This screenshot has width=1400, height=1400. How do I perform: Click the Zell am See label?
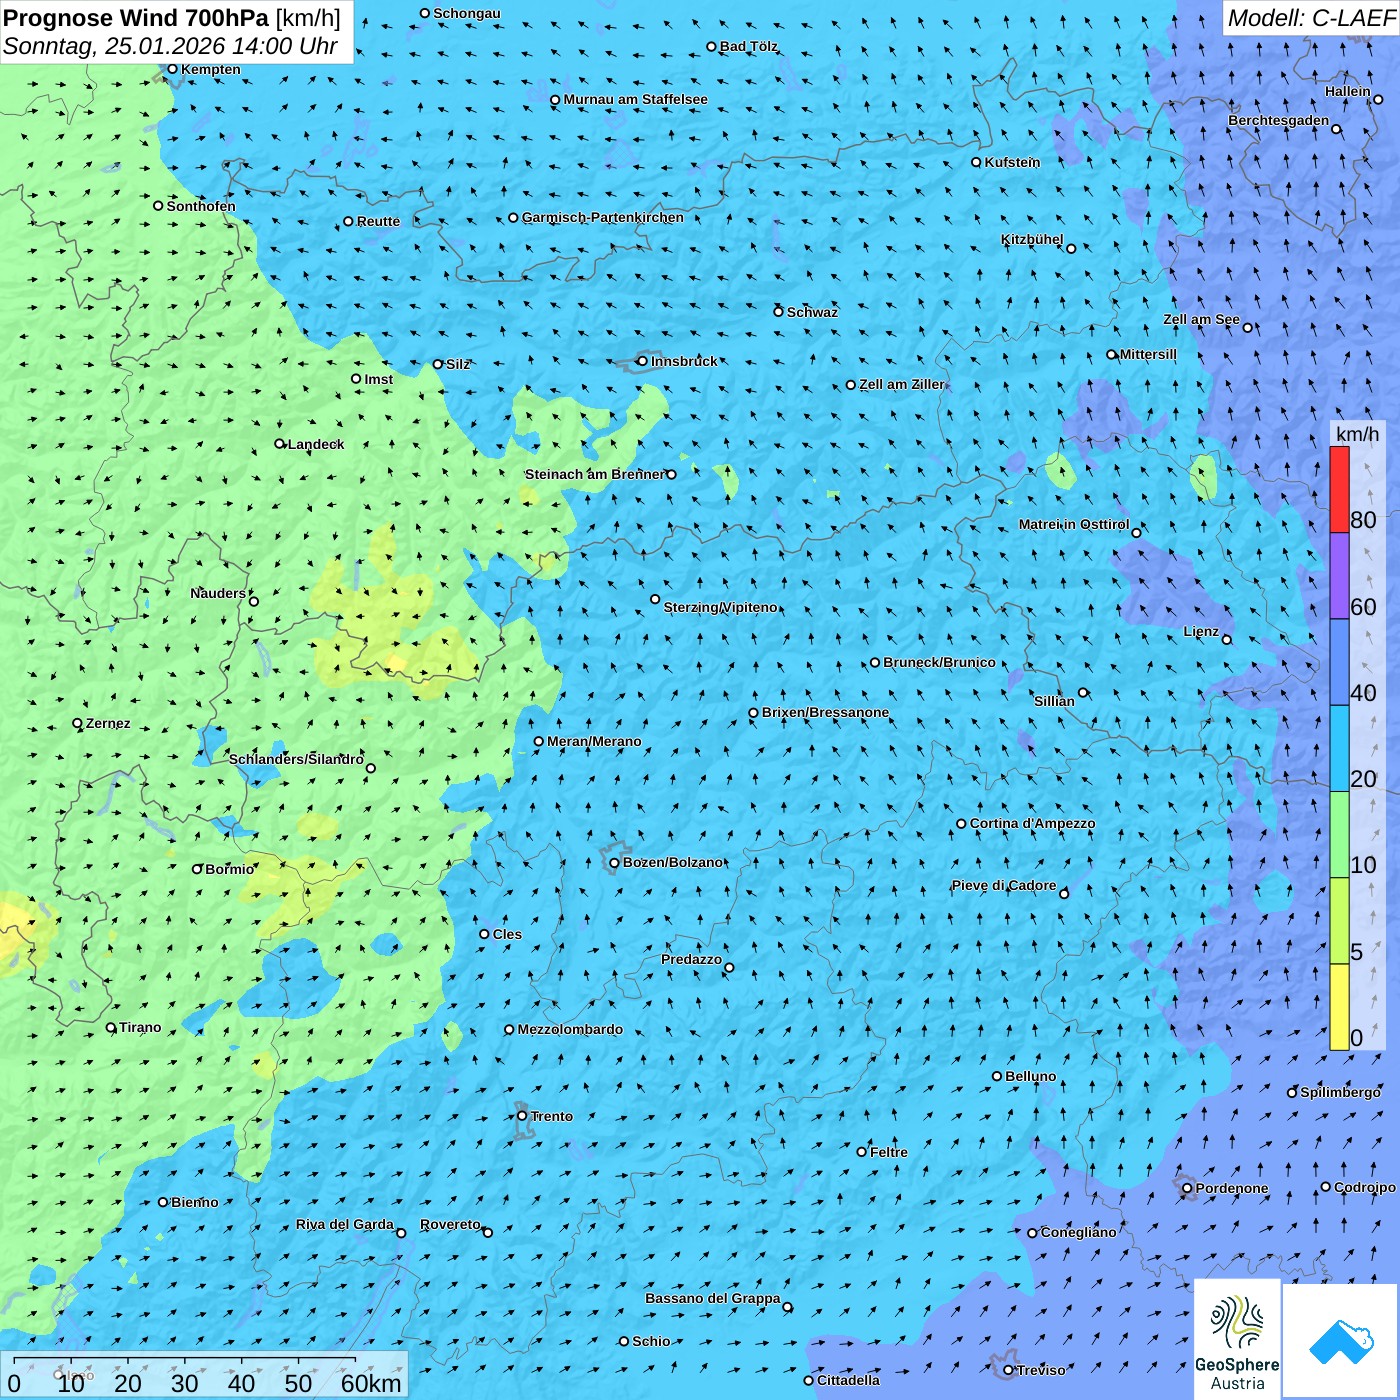1201,319
